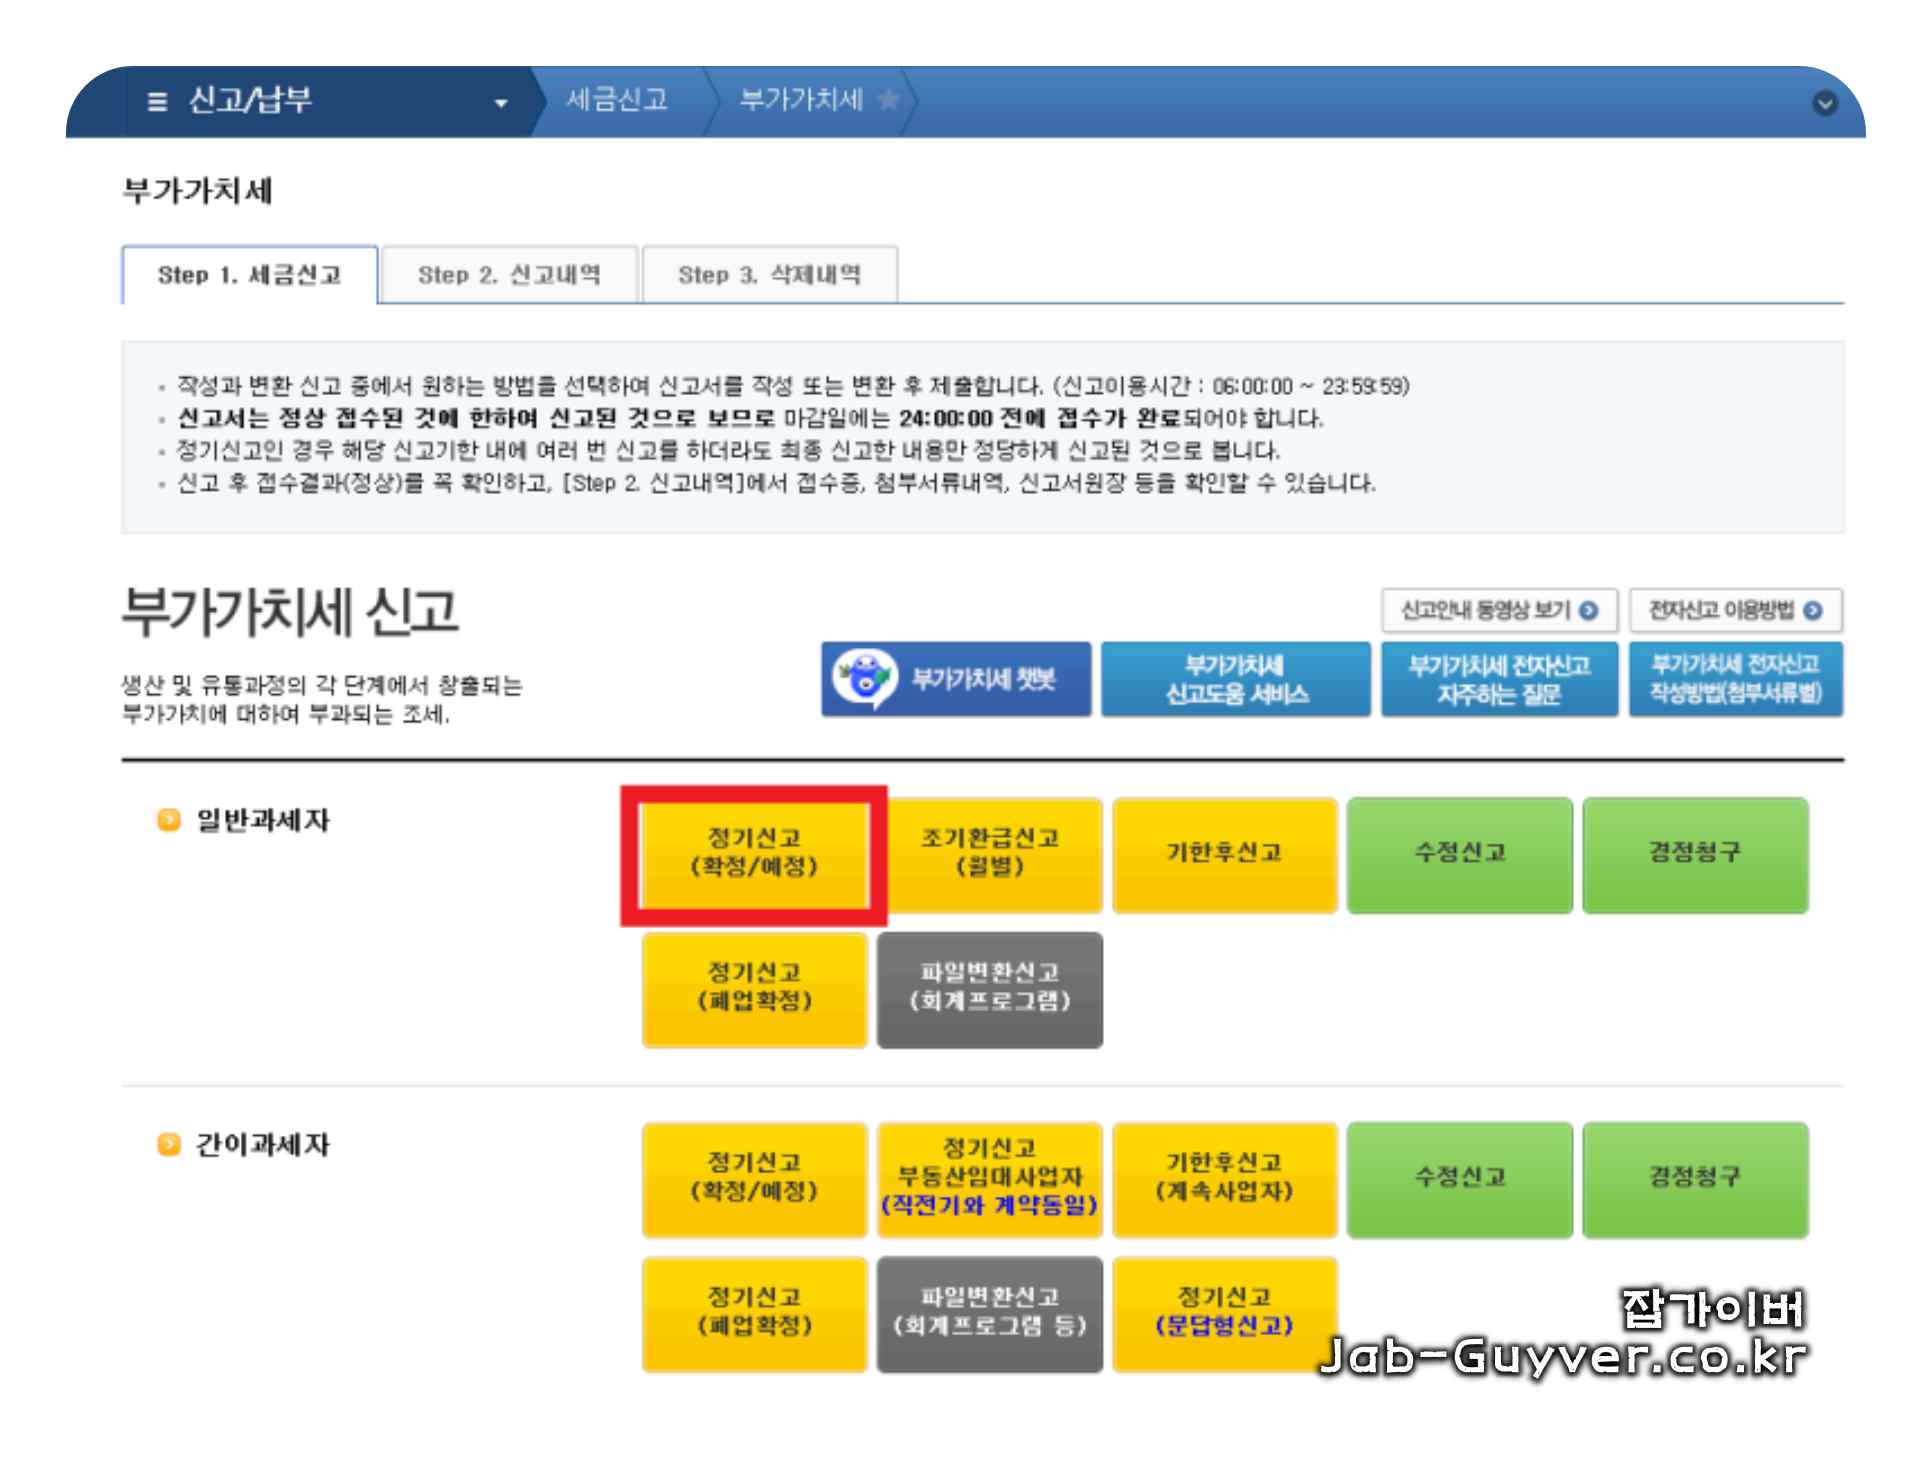The image size is (1932, 1468).
Task: Click the orange bullet icon beside 간이과세자
Action: click(x=169, y=1144)
